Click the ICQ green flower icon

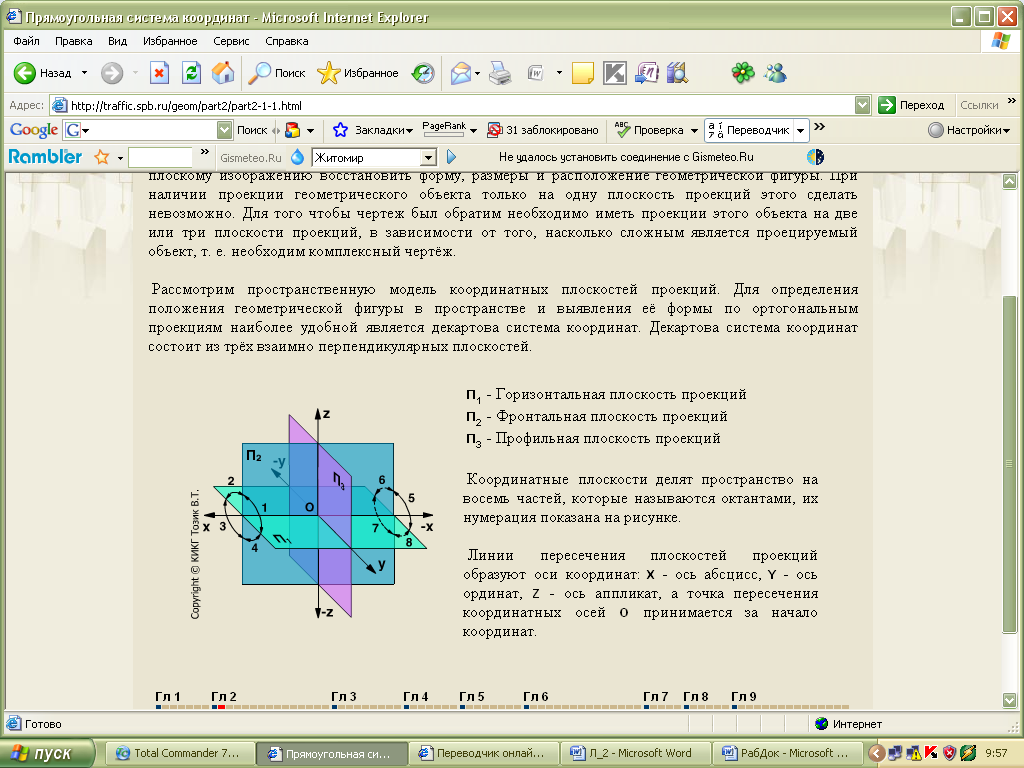(x=742, y=73)
